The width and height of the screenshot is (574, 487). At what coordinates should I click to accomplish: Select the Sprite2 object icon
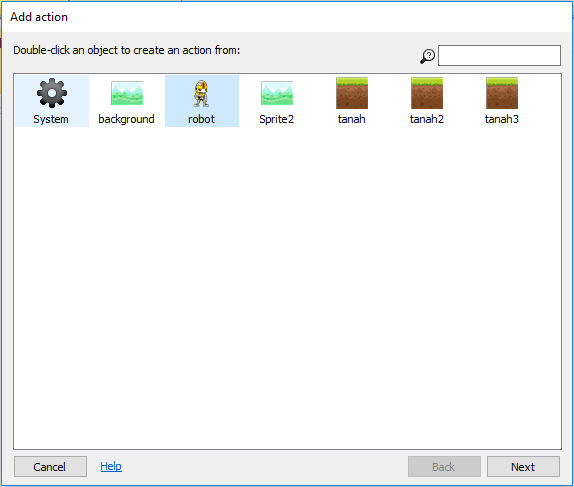[277, 93]
